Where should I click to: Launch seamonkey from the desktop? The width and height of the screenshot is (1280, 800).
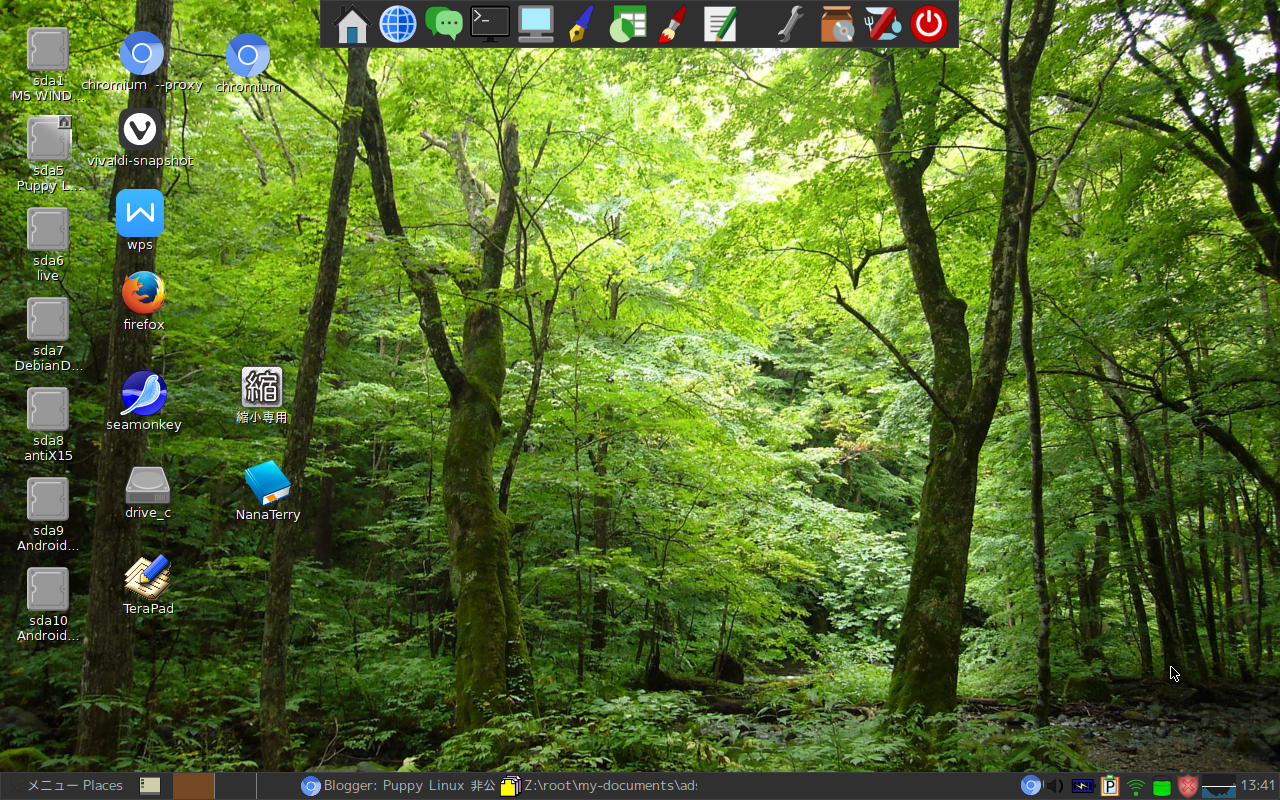[144, 394]
